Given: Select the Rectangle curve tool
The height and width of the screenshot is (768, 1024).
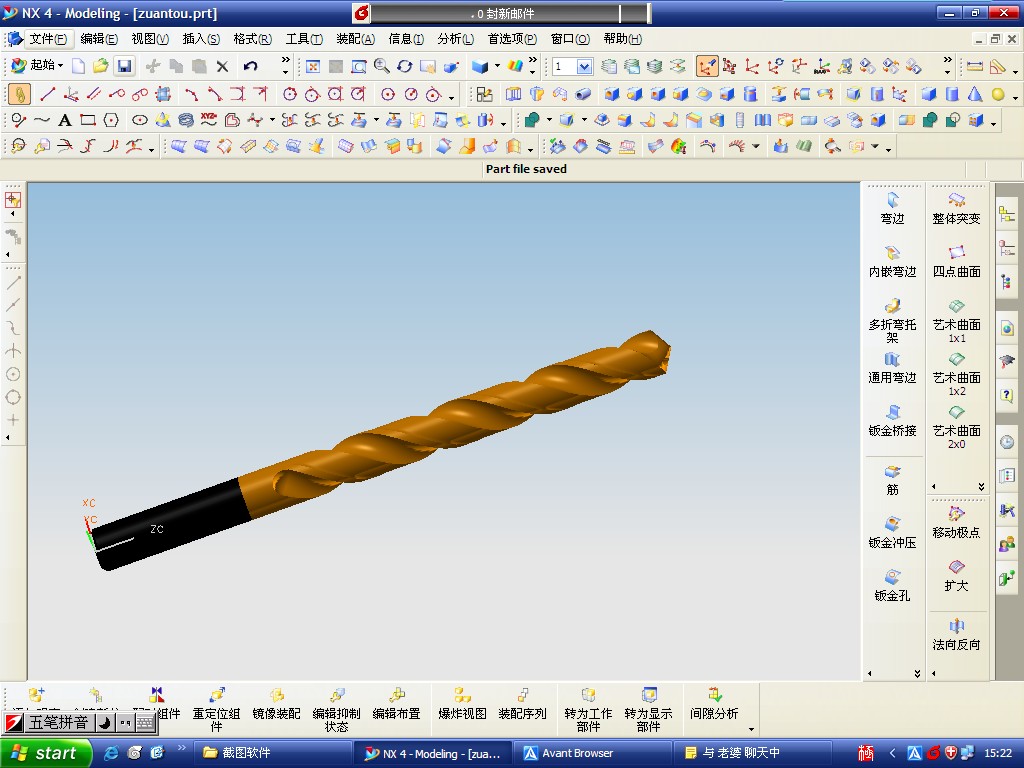Looking at the screenshot, I should pos(88,120).
